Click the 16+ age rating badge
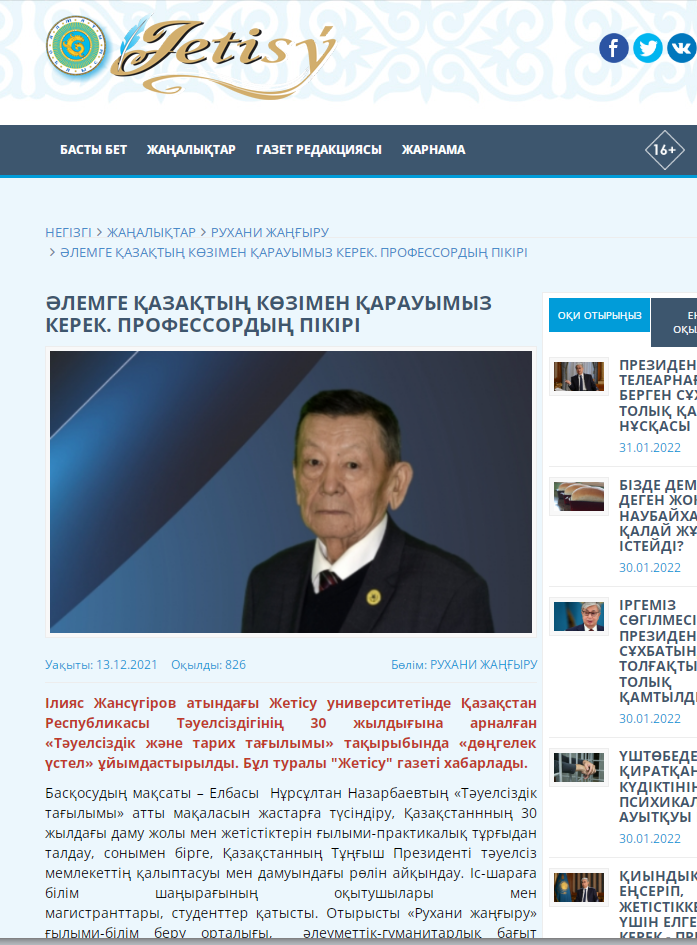 click(x=663, y=150)
